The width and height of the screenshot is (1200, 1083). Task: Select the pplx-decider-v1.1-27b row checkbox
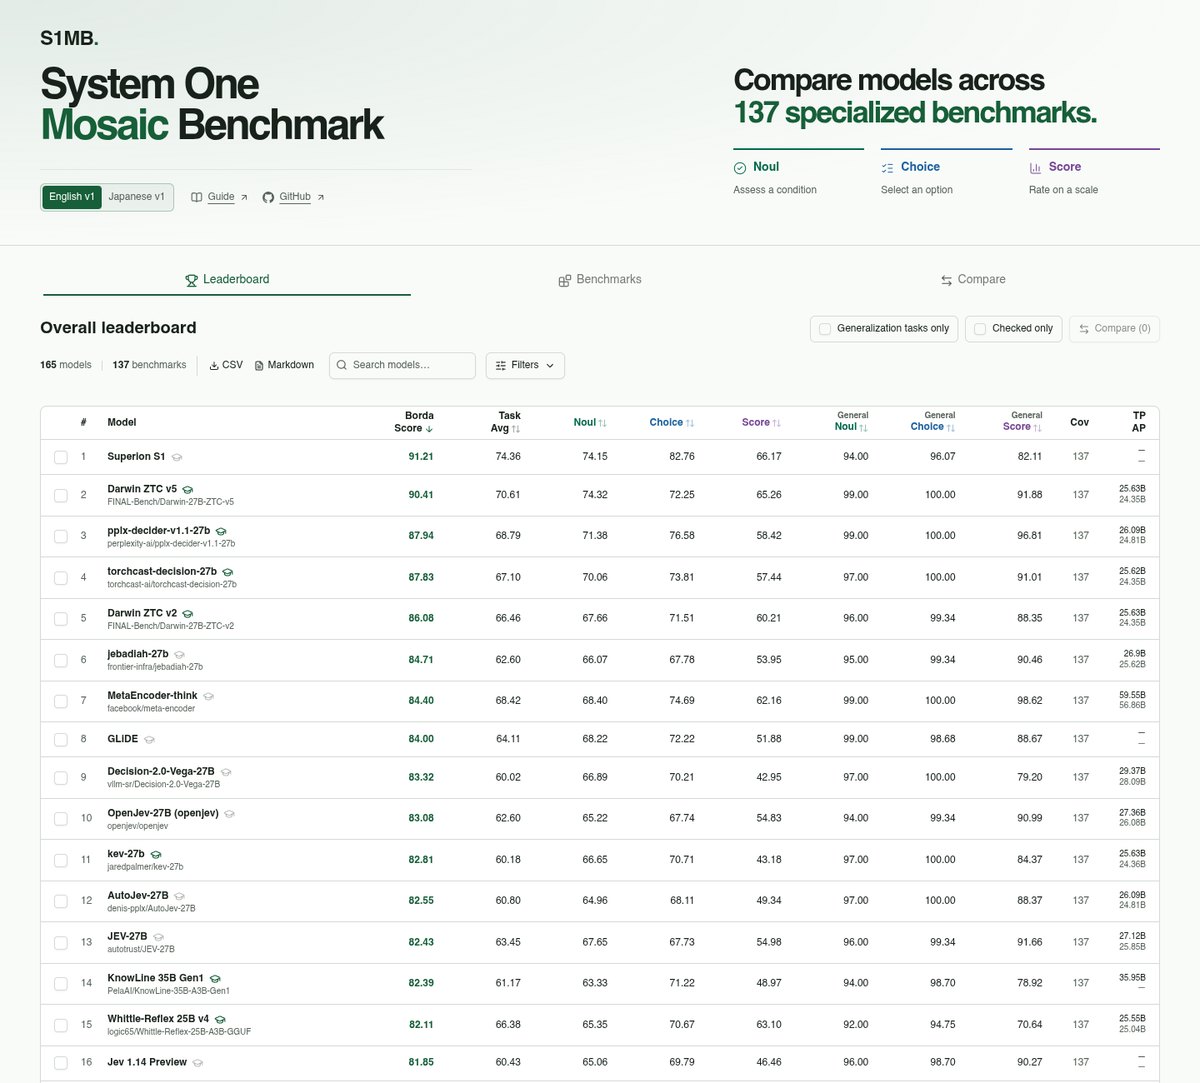click(x=61, y=537)
